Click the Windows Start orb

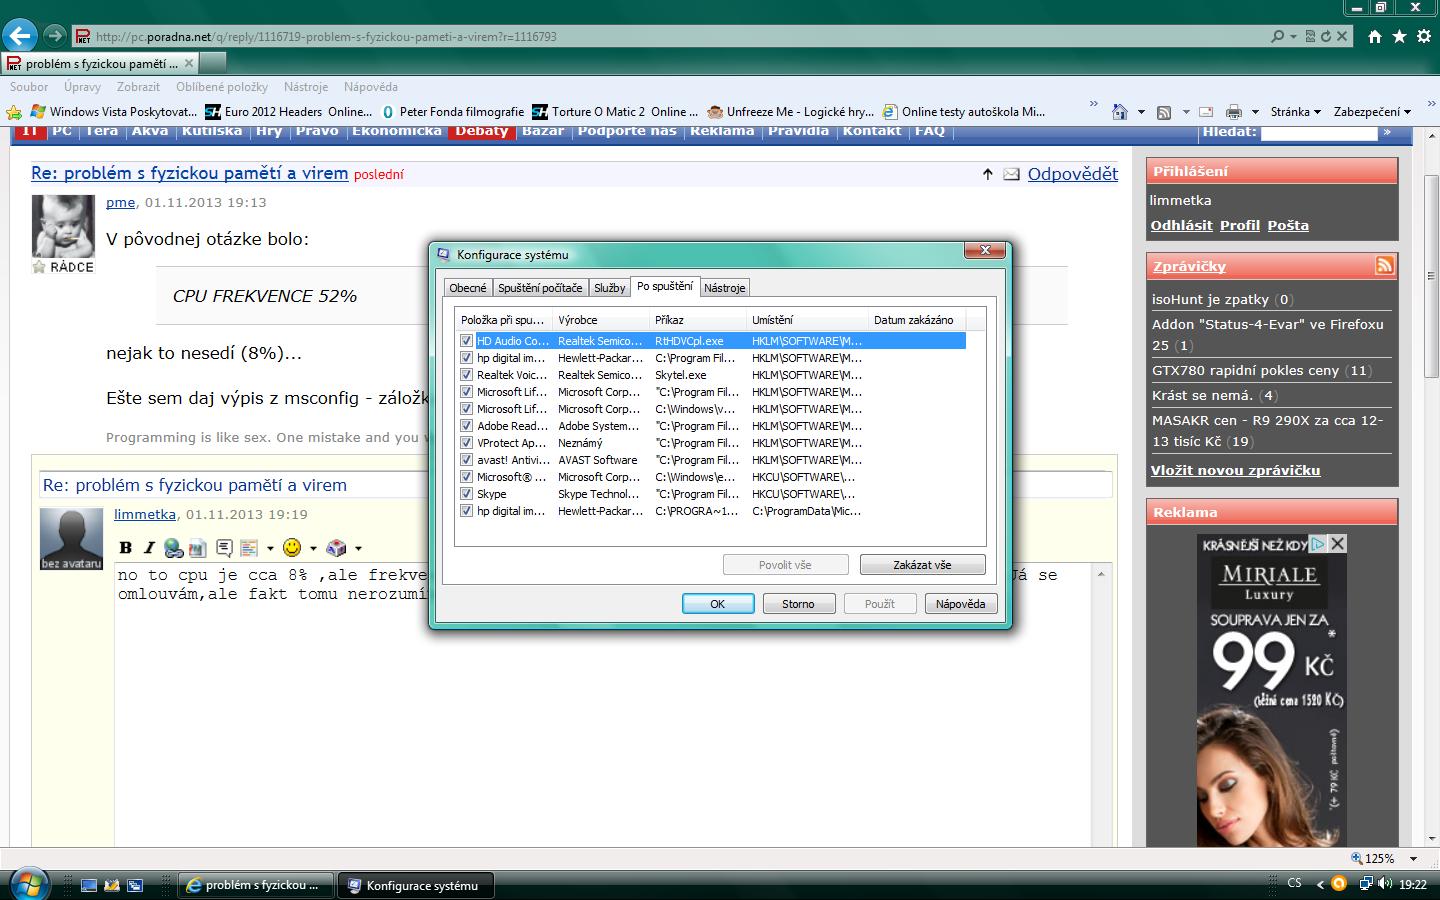(29, 884)
